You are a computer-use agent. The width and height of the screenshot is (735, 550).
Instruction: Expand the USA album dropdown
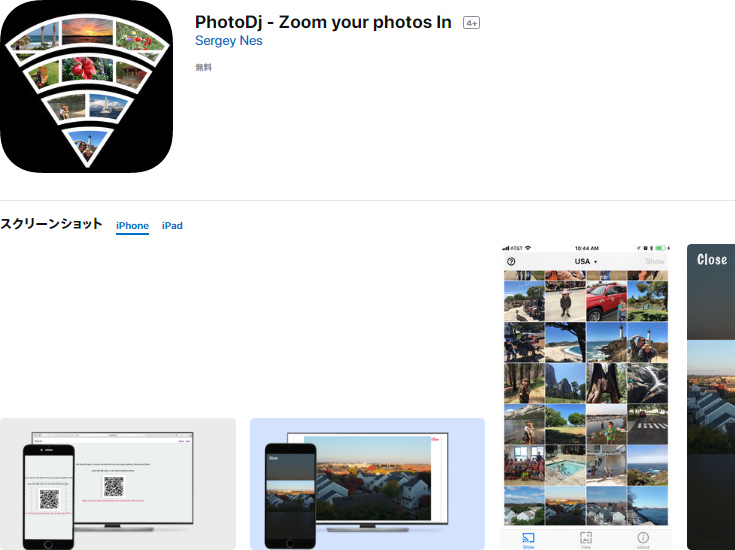tap(585, 261)
